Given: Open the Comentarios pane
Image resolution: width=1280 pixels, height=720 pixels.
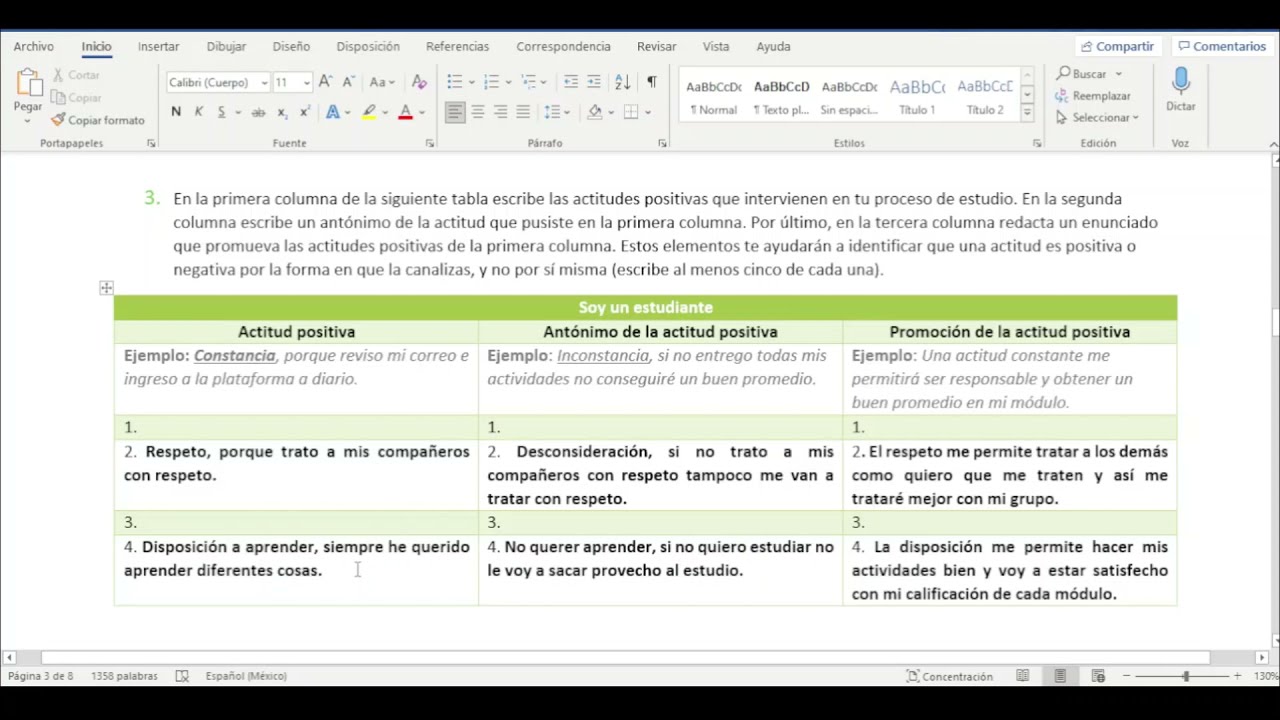Looking at the screenshot, I should click(1221, 46).
